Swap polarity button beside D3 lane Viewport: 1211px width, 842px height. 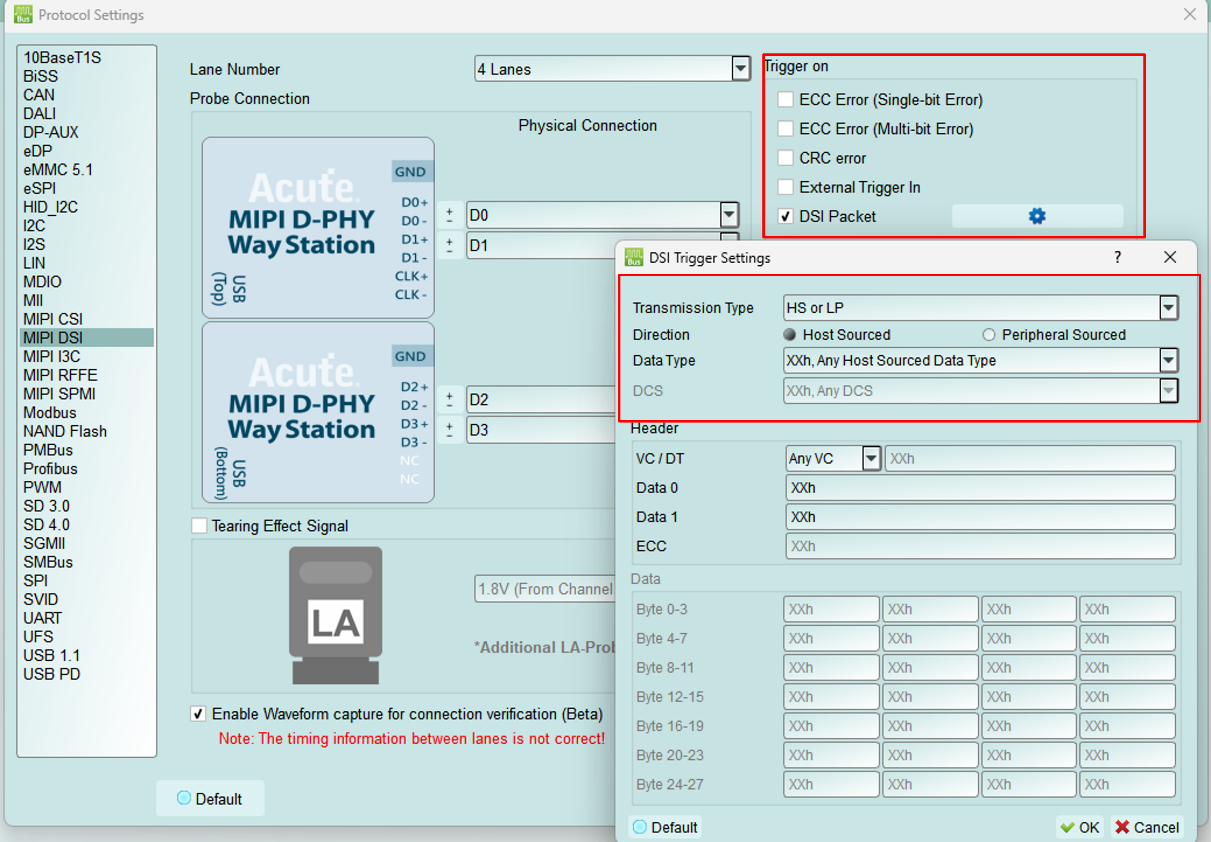450,430
